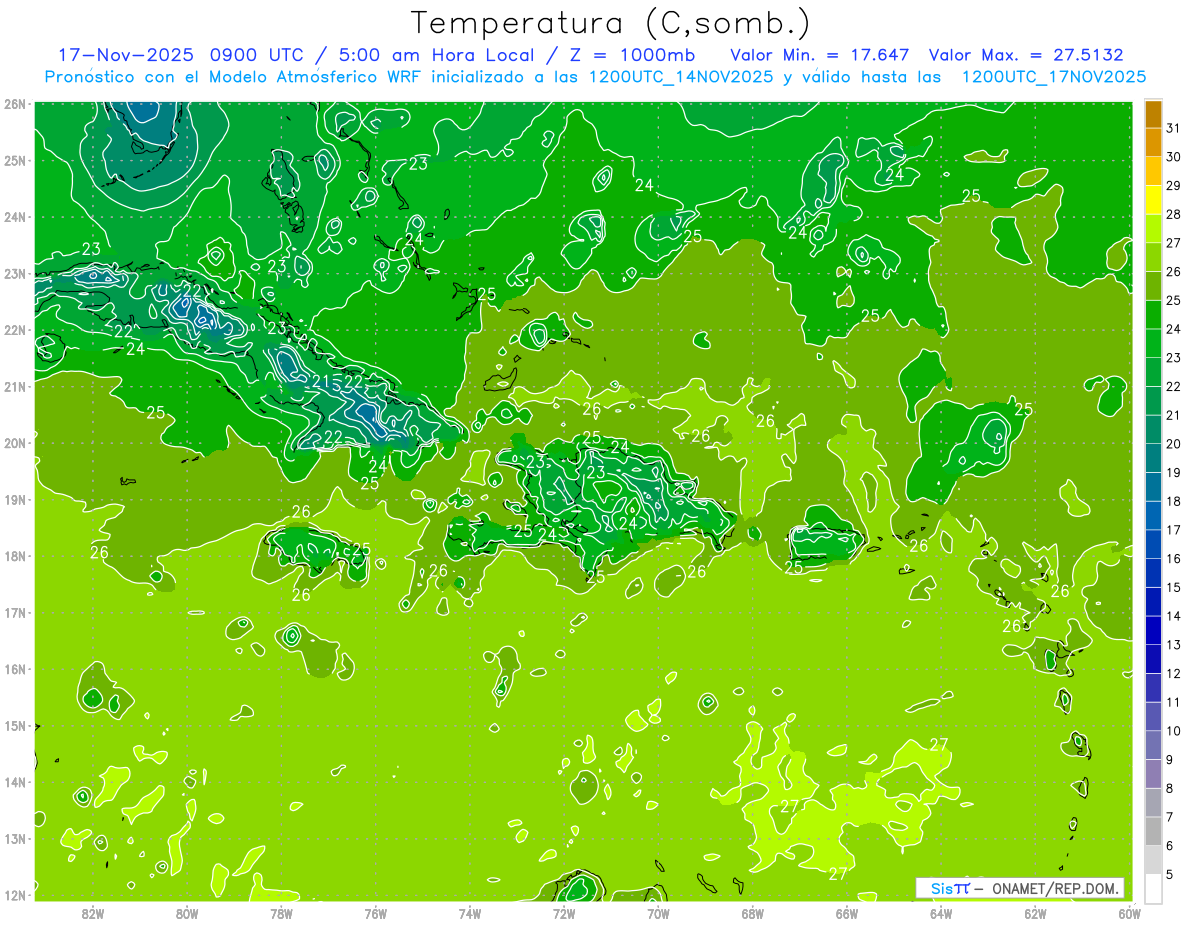Viewport: 1200px width, 927px height.
Task: Click the legend value 20
Action: click(1173, 443)
